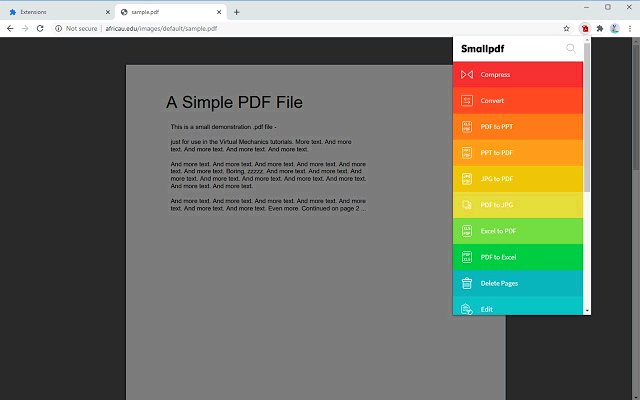Close the sample.pdf tab
Screen dimensions: 640x400
(219, 12)
